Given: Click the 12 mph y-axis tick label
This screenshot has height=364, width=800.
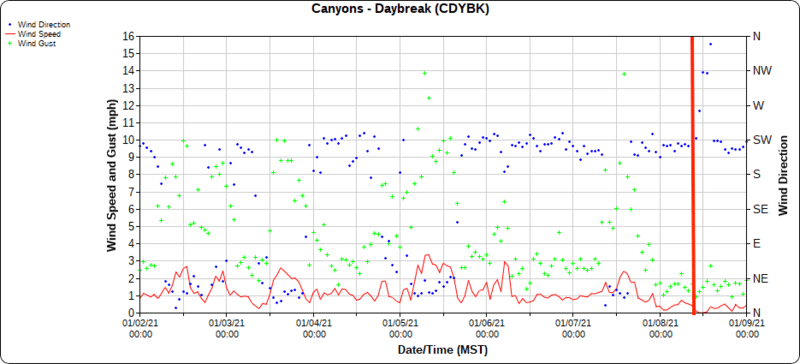Looking at the screenshot, I should click(x=129, y=106).
